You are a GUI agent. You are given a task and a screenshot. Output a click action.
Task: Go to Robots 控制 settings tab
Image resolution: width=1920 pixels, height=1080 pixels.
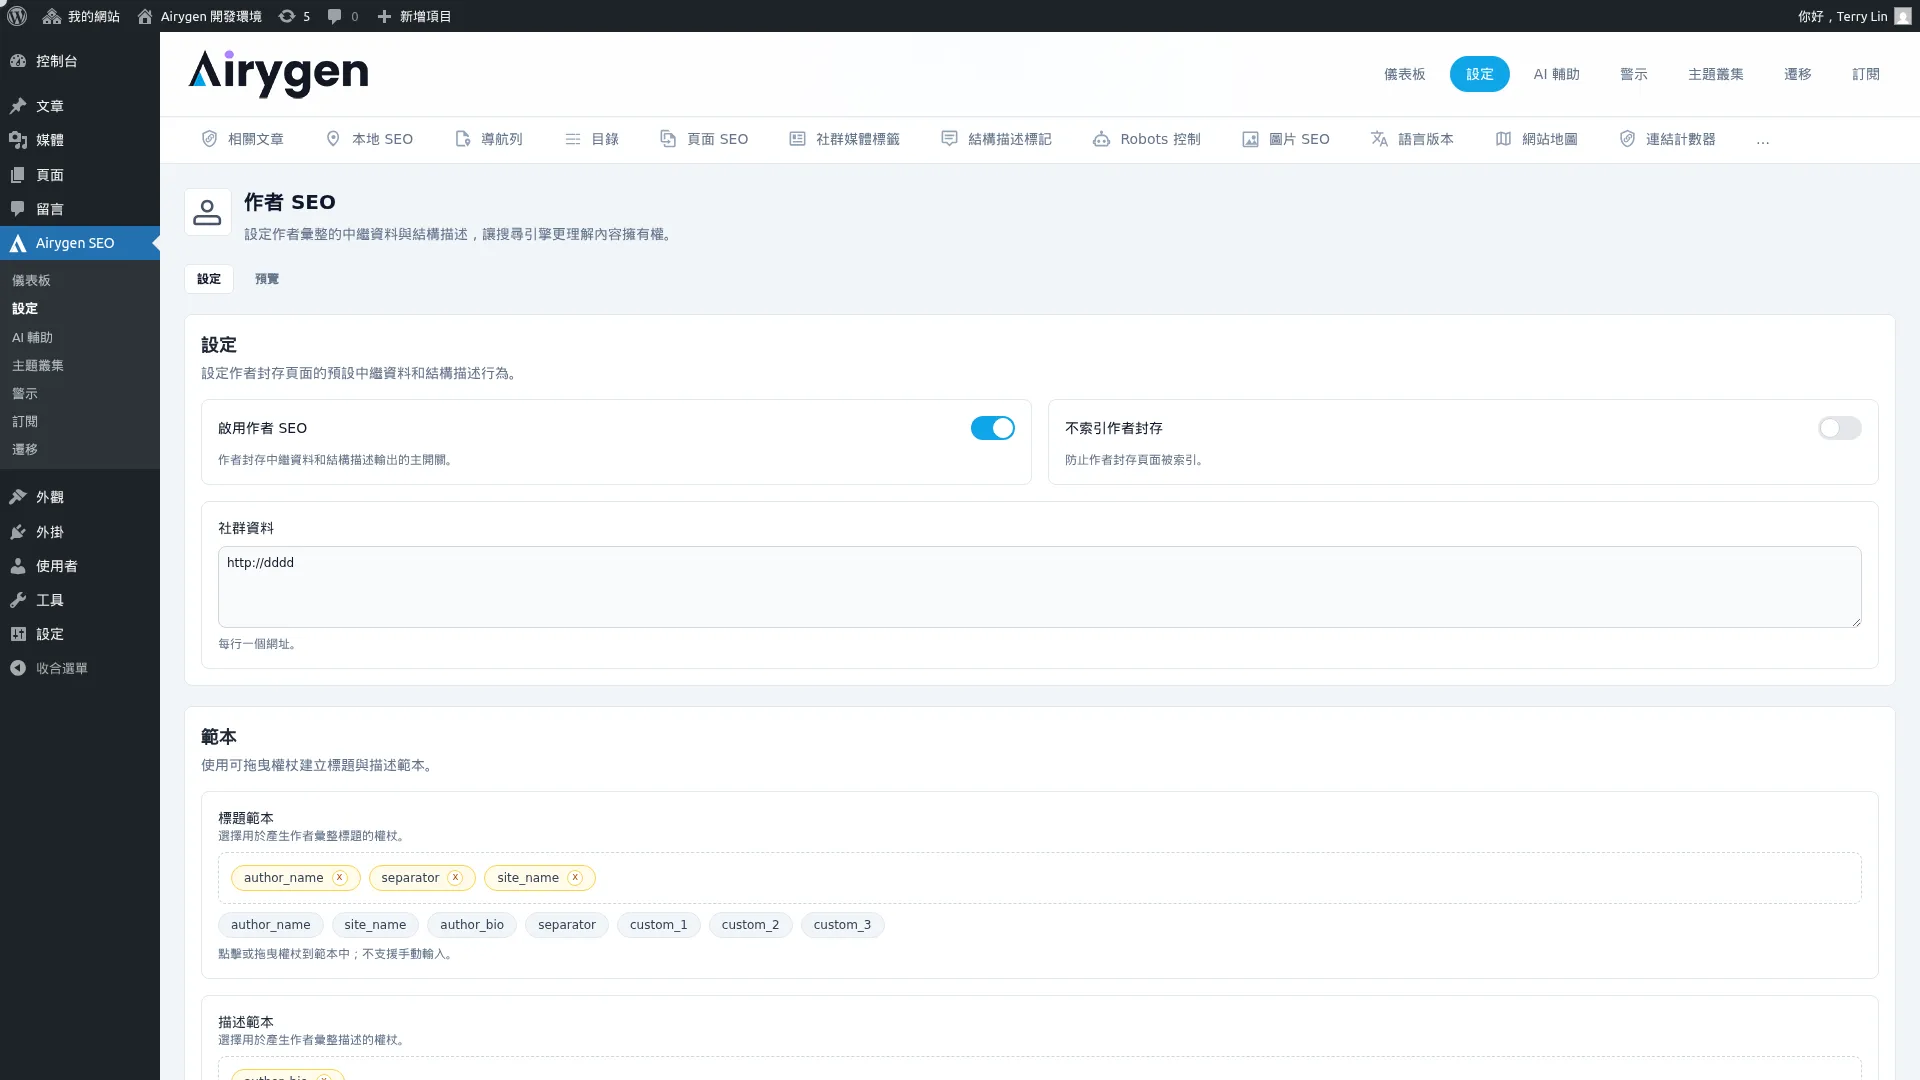pos(1147,139)
